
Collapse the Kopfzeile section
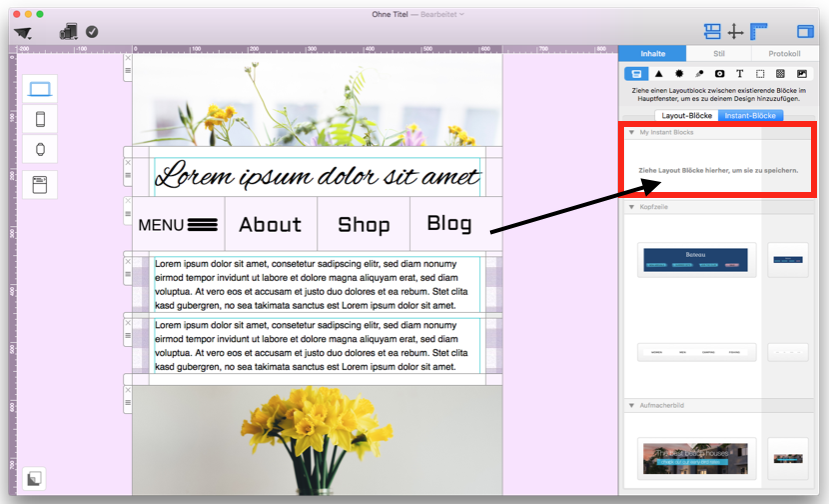631,207
